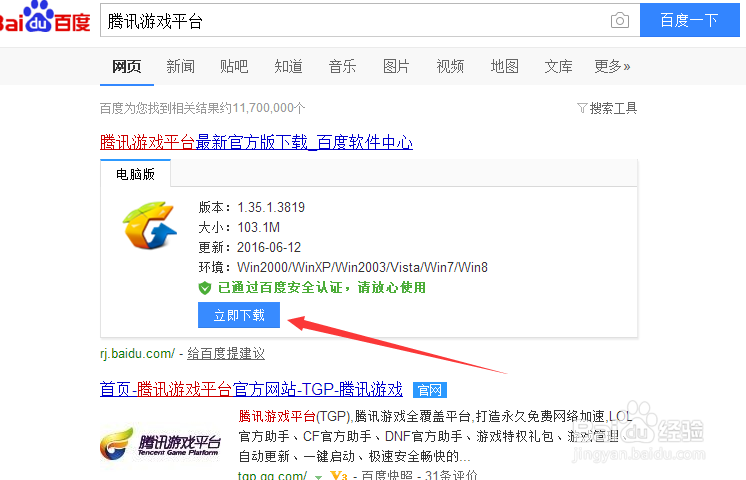
Task: Click 已通过百度安全认证 text
Action: point(322,287)
